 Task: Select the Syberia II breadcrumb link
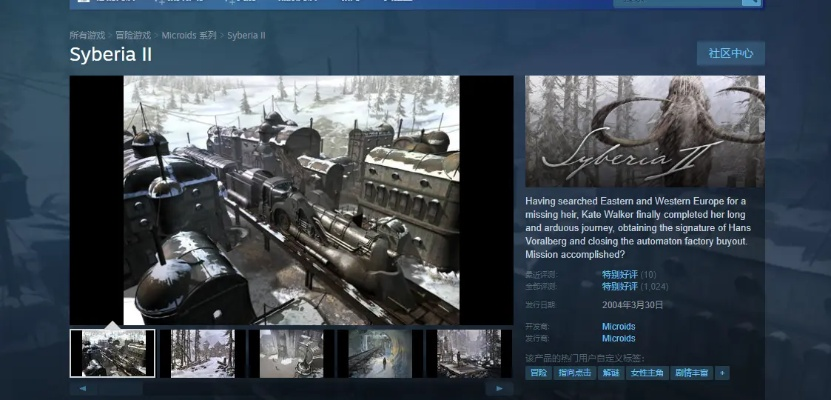click(246, 35)
